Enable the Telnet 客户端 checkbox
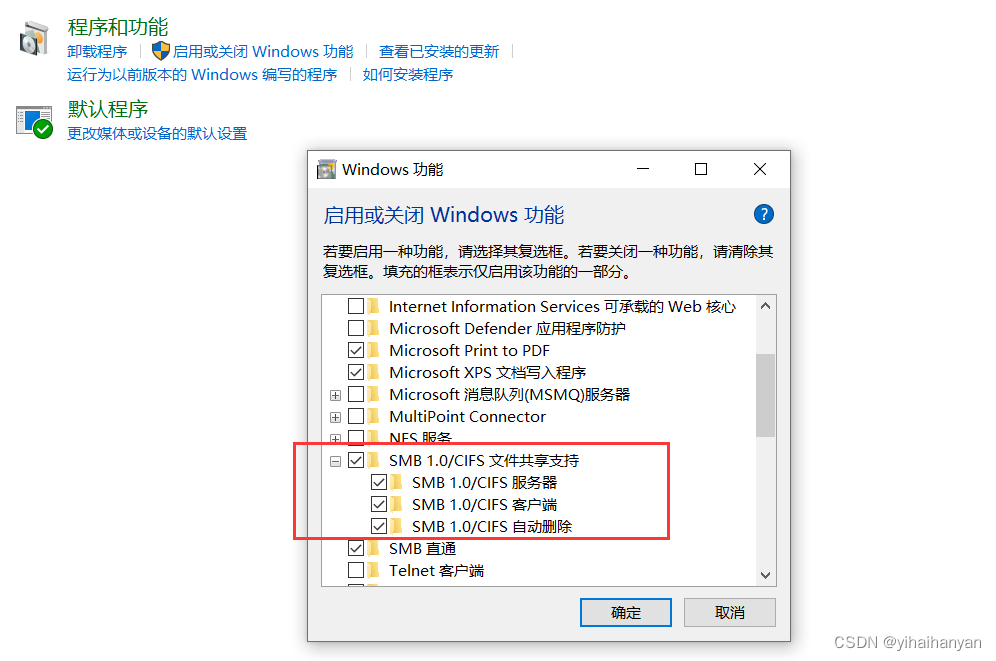This screenshot has height=661, width=996. (356, 570)
